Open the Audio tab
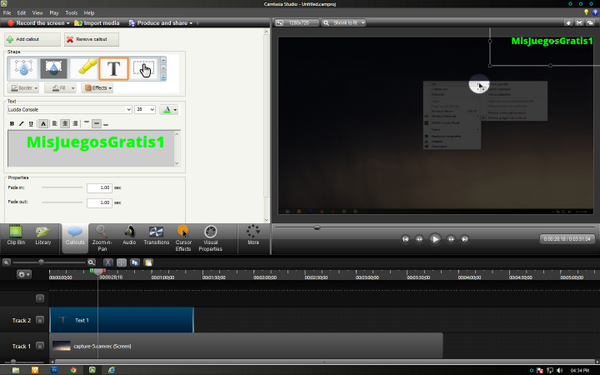 coord(129,235)
